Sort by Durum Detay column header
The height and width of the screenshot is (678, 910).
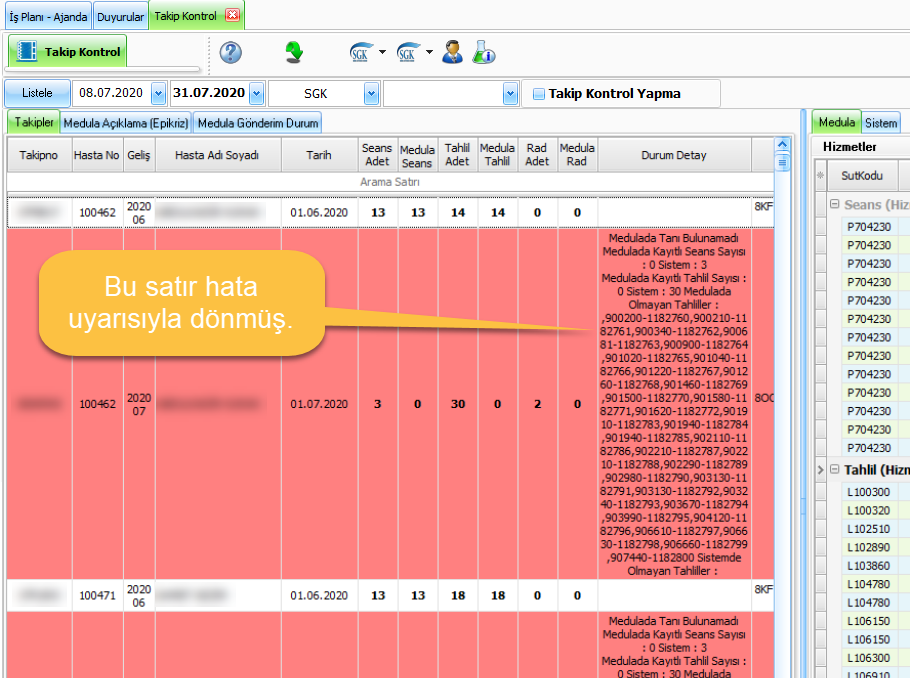pos(674,155)
